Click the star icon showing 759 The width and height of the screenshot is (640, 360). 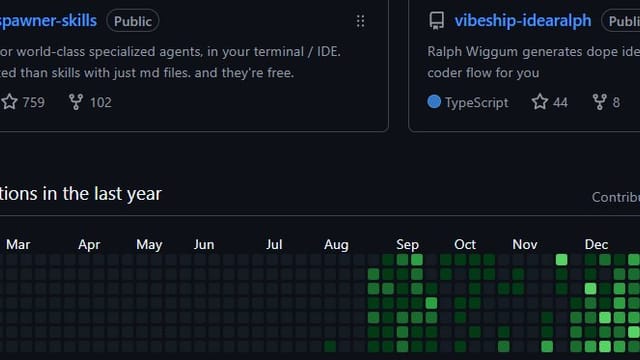[x=9, y=102]
